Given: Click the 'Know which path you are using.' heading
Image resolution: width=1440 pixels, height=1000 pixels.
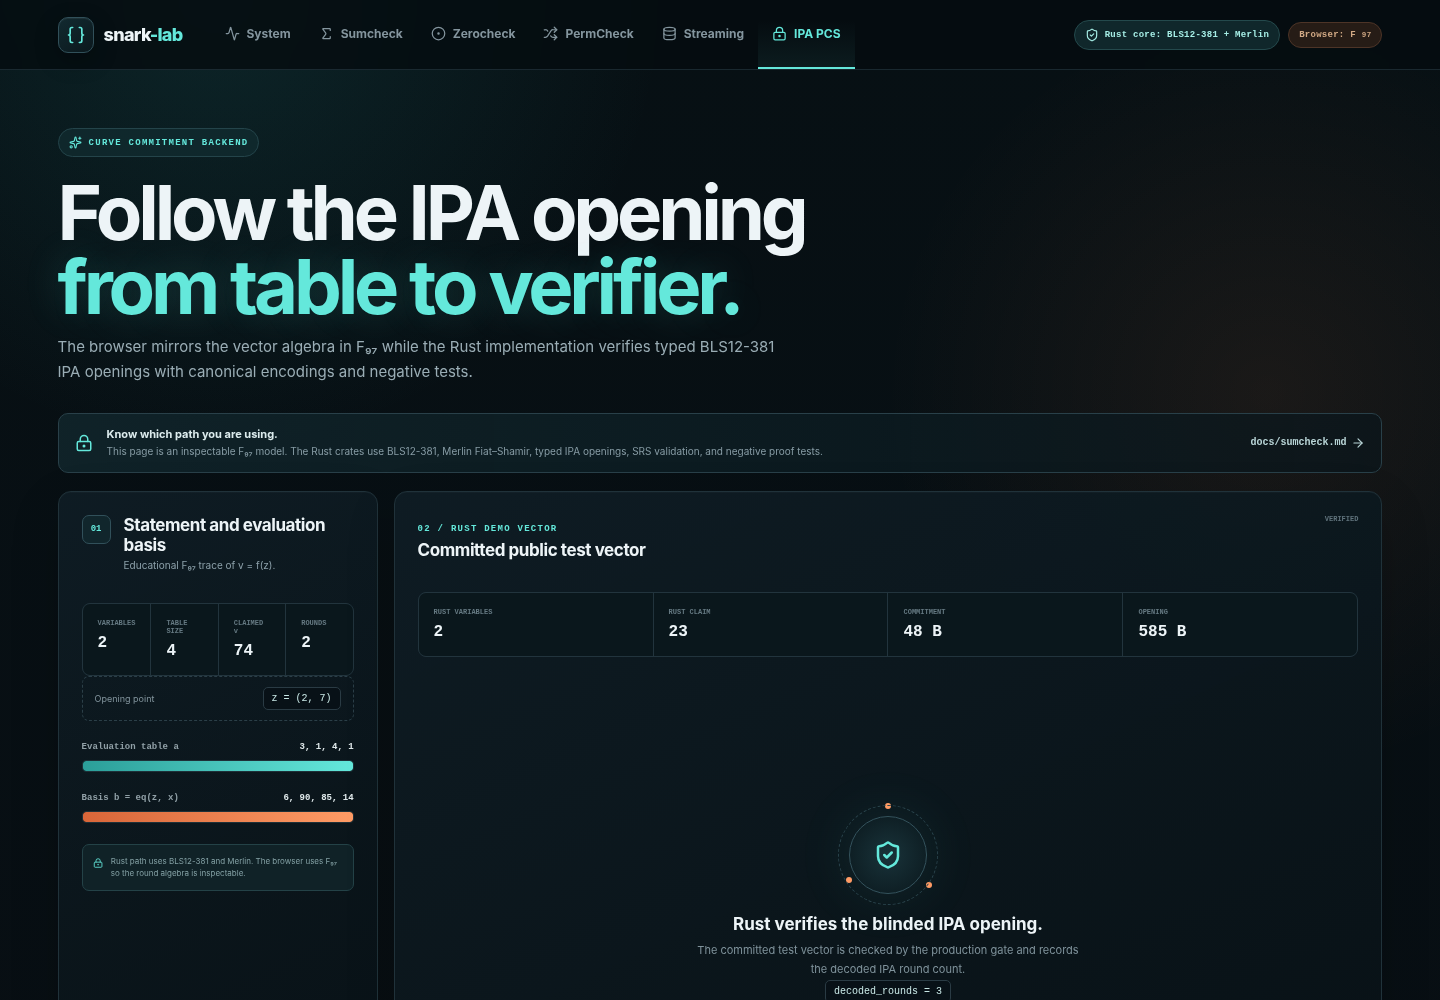Looking at the screenshot, I should click(x=192, y=434).
